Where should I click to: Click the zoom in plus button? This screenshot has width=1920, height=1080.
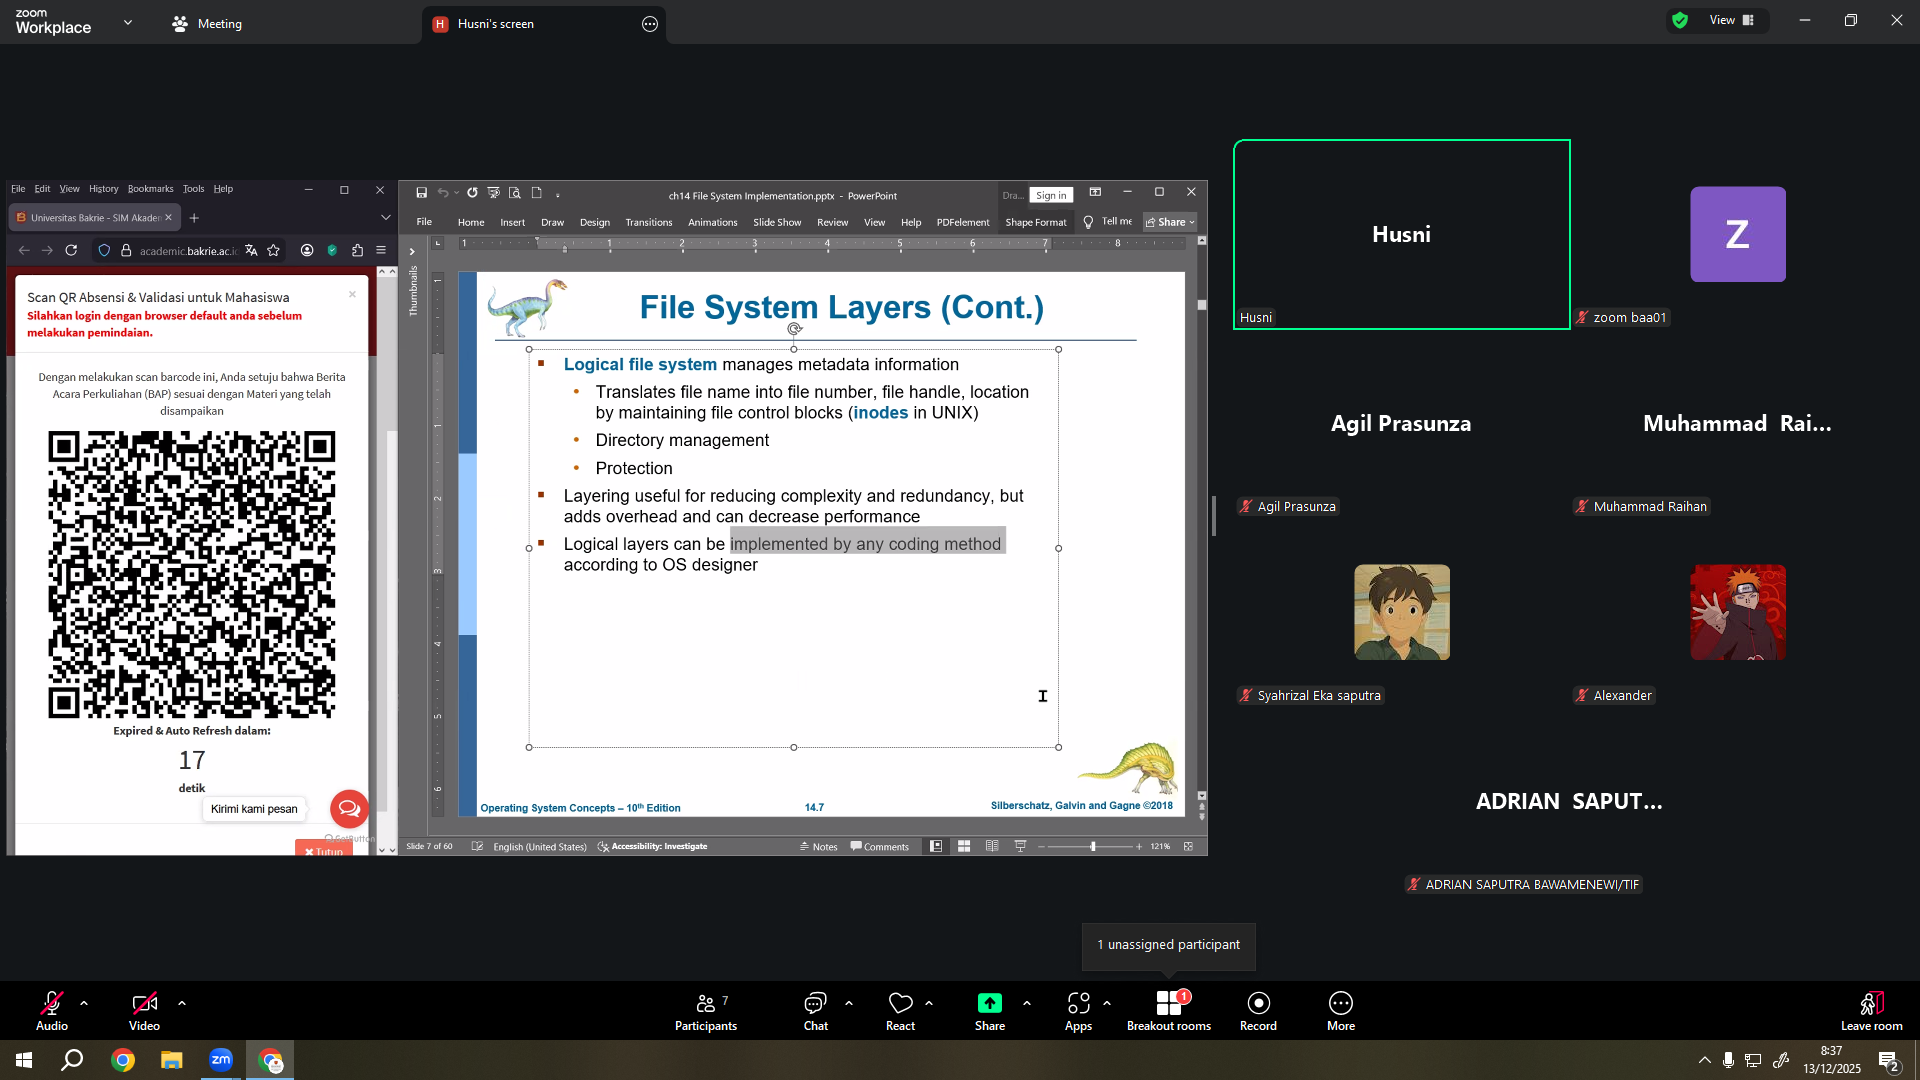[x=1138, y=847]
